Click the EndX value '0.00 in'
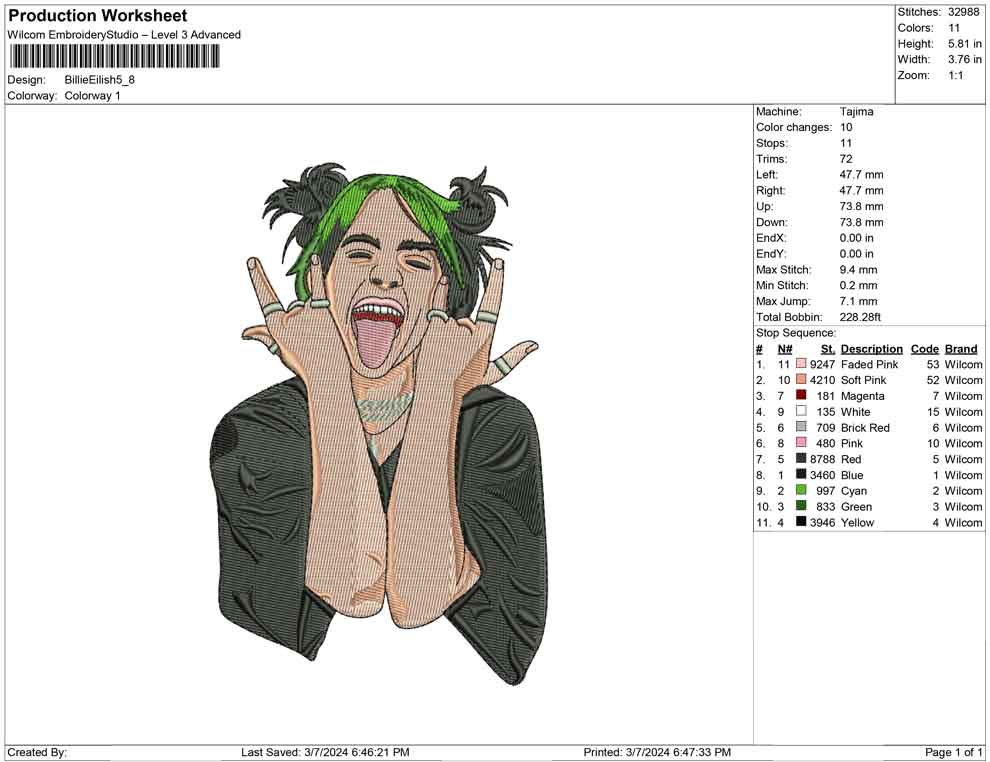The image size is (990, 762). point(857,238)
